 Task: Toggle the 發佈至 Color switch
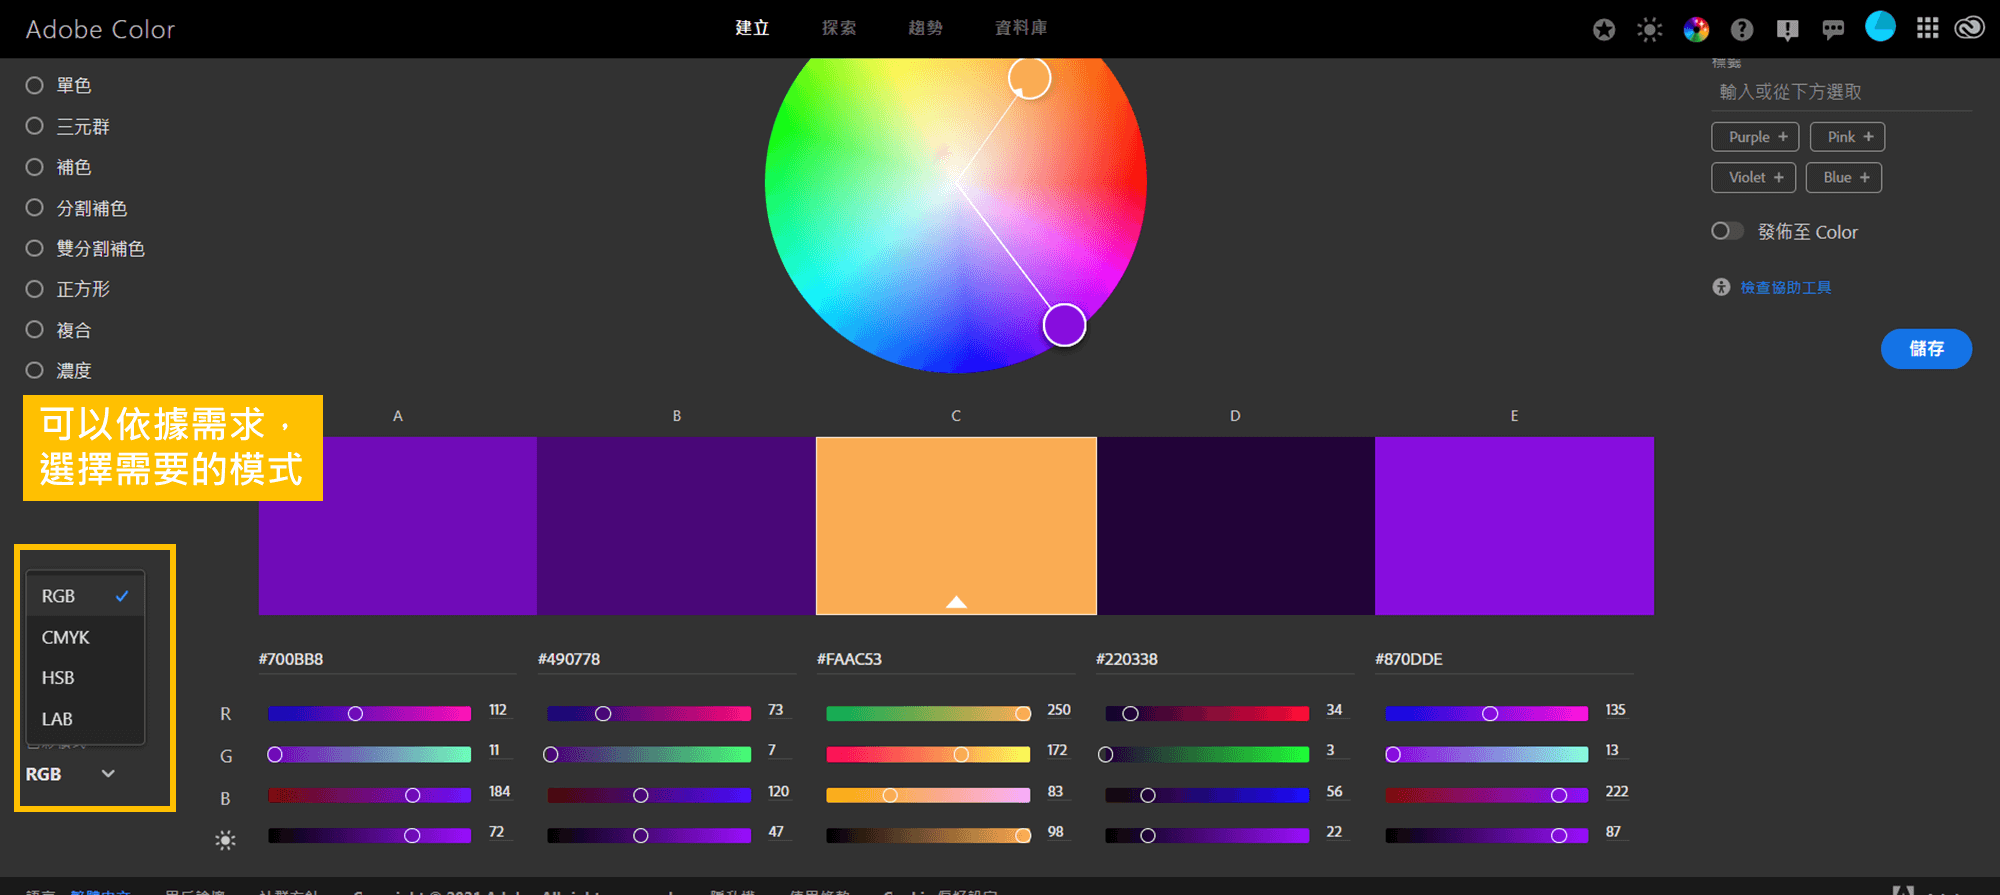1727,231
